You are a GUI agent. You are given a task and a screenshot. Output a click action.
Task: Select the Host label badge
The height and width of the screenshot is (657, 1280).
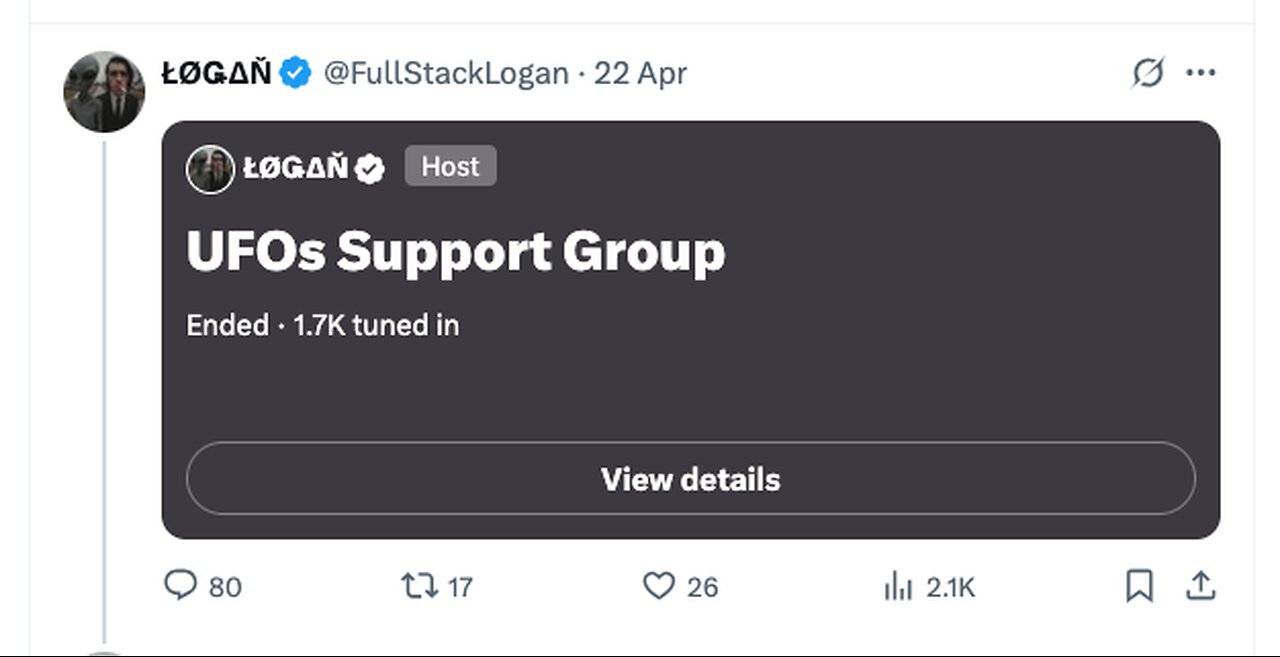[x=450, y=167]
